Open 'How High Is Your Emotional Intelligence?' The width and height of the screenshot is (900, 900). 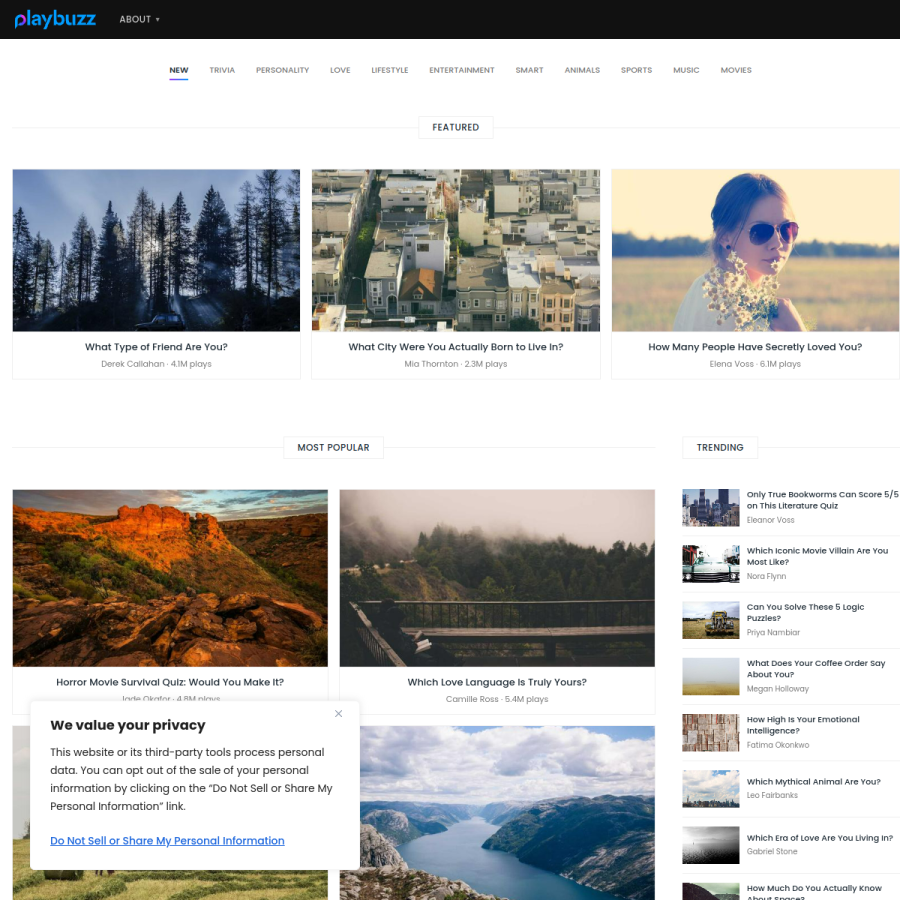pyautogui.click(x=803, y=725)
